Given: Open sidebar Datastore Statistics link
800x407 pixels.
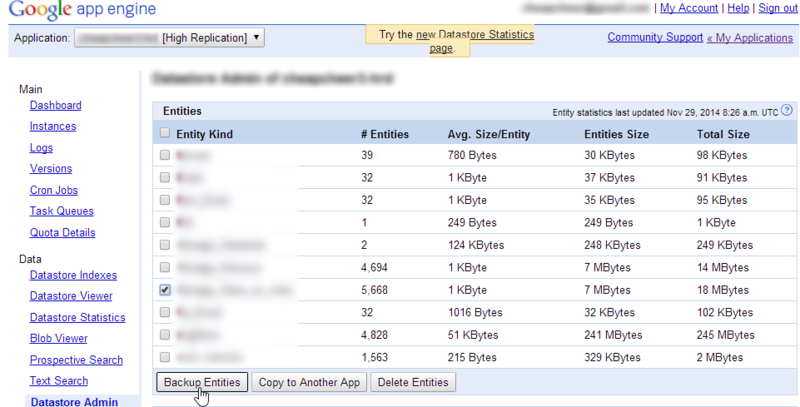Looking at the screenshot, I should point(77,317).
